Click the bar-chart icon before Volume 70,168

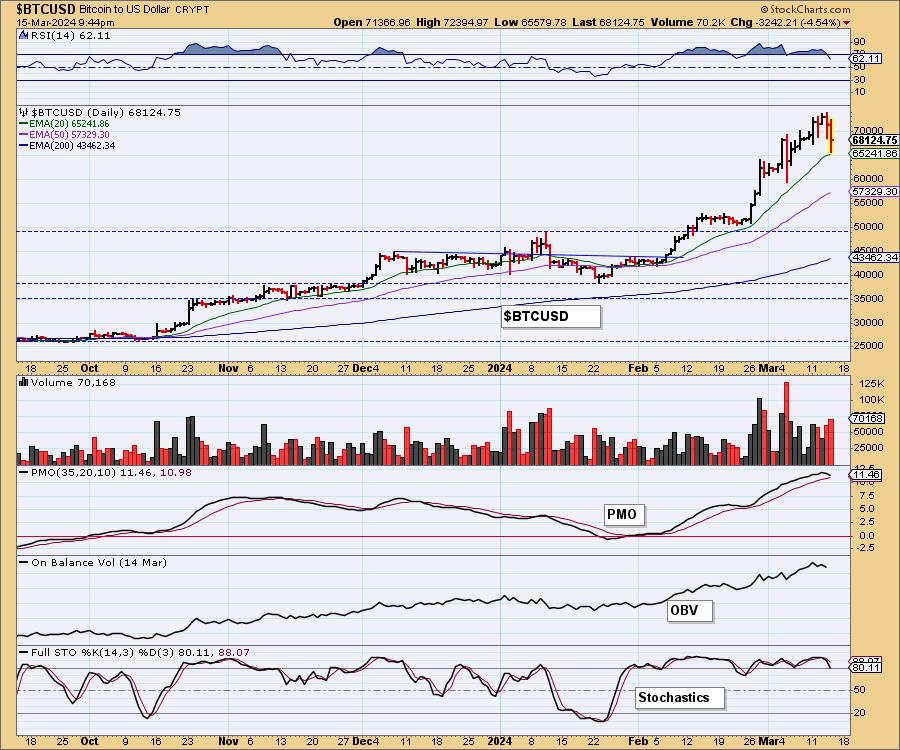pos(24,382)
